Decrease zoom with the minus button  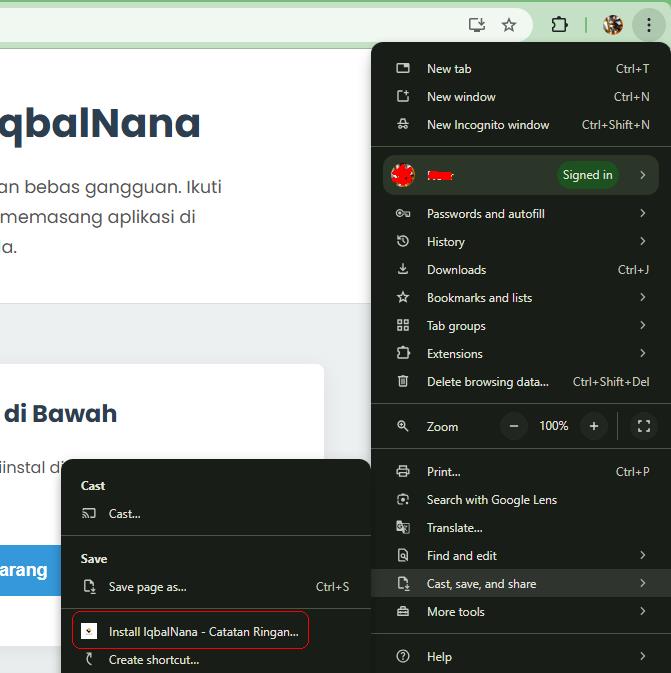coord(514,426)
